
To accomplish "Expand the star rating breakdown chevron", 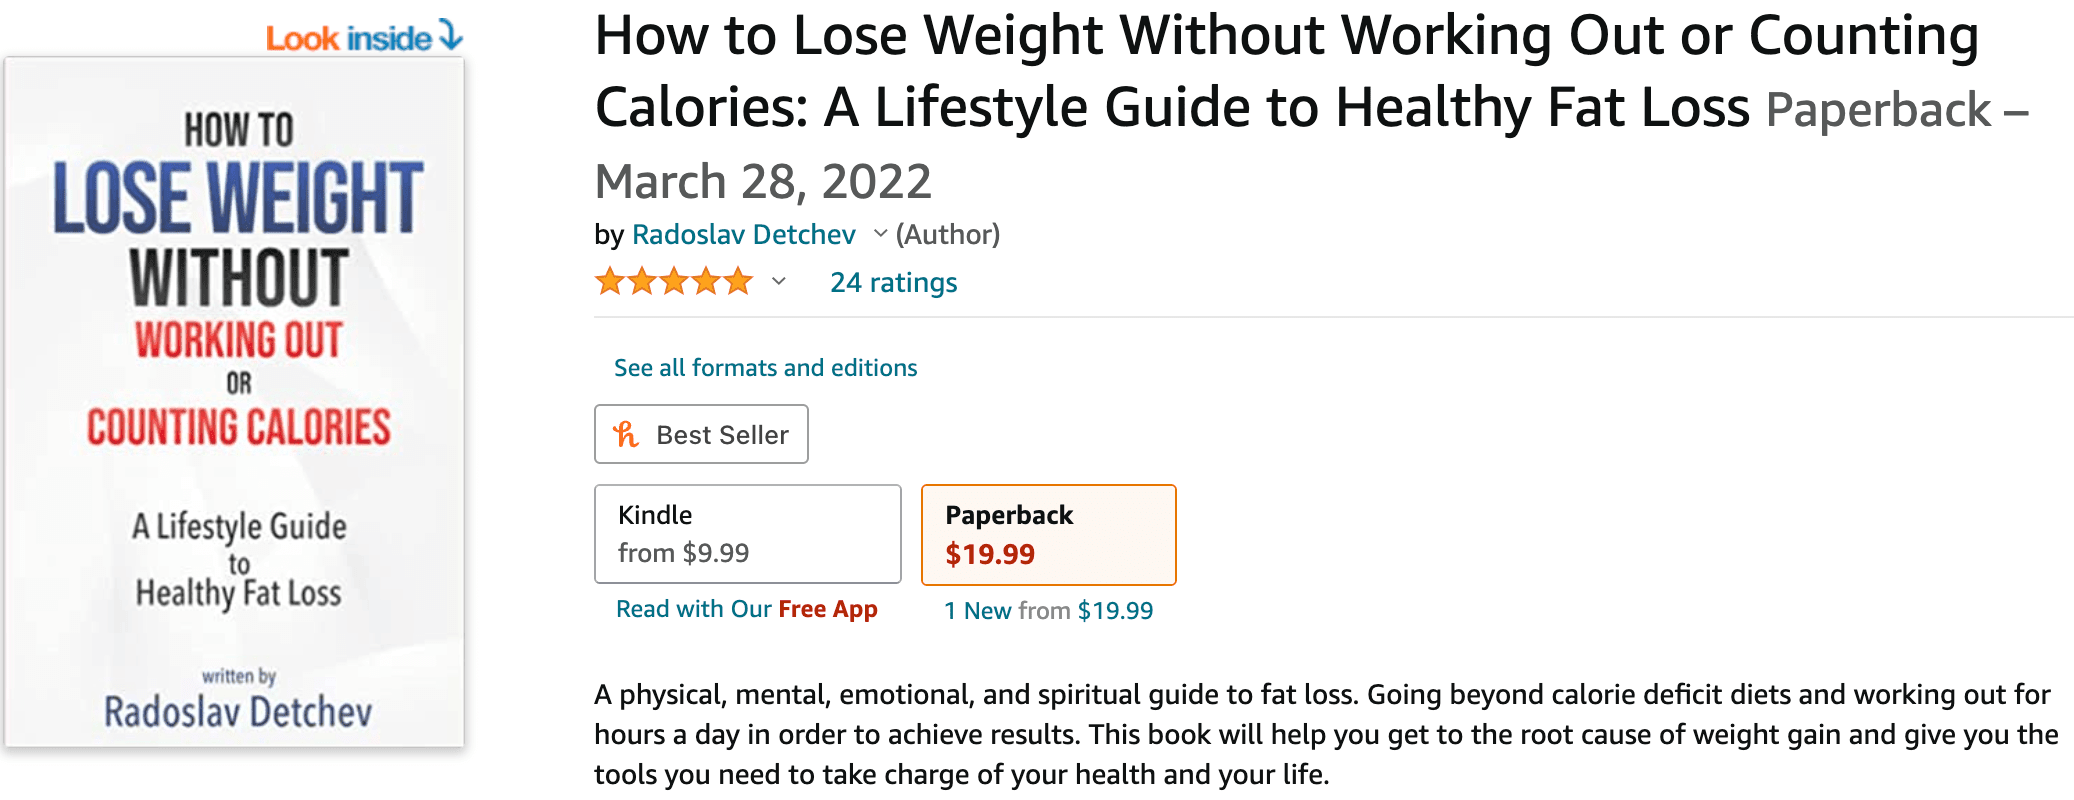I will (x=779, y=282).
